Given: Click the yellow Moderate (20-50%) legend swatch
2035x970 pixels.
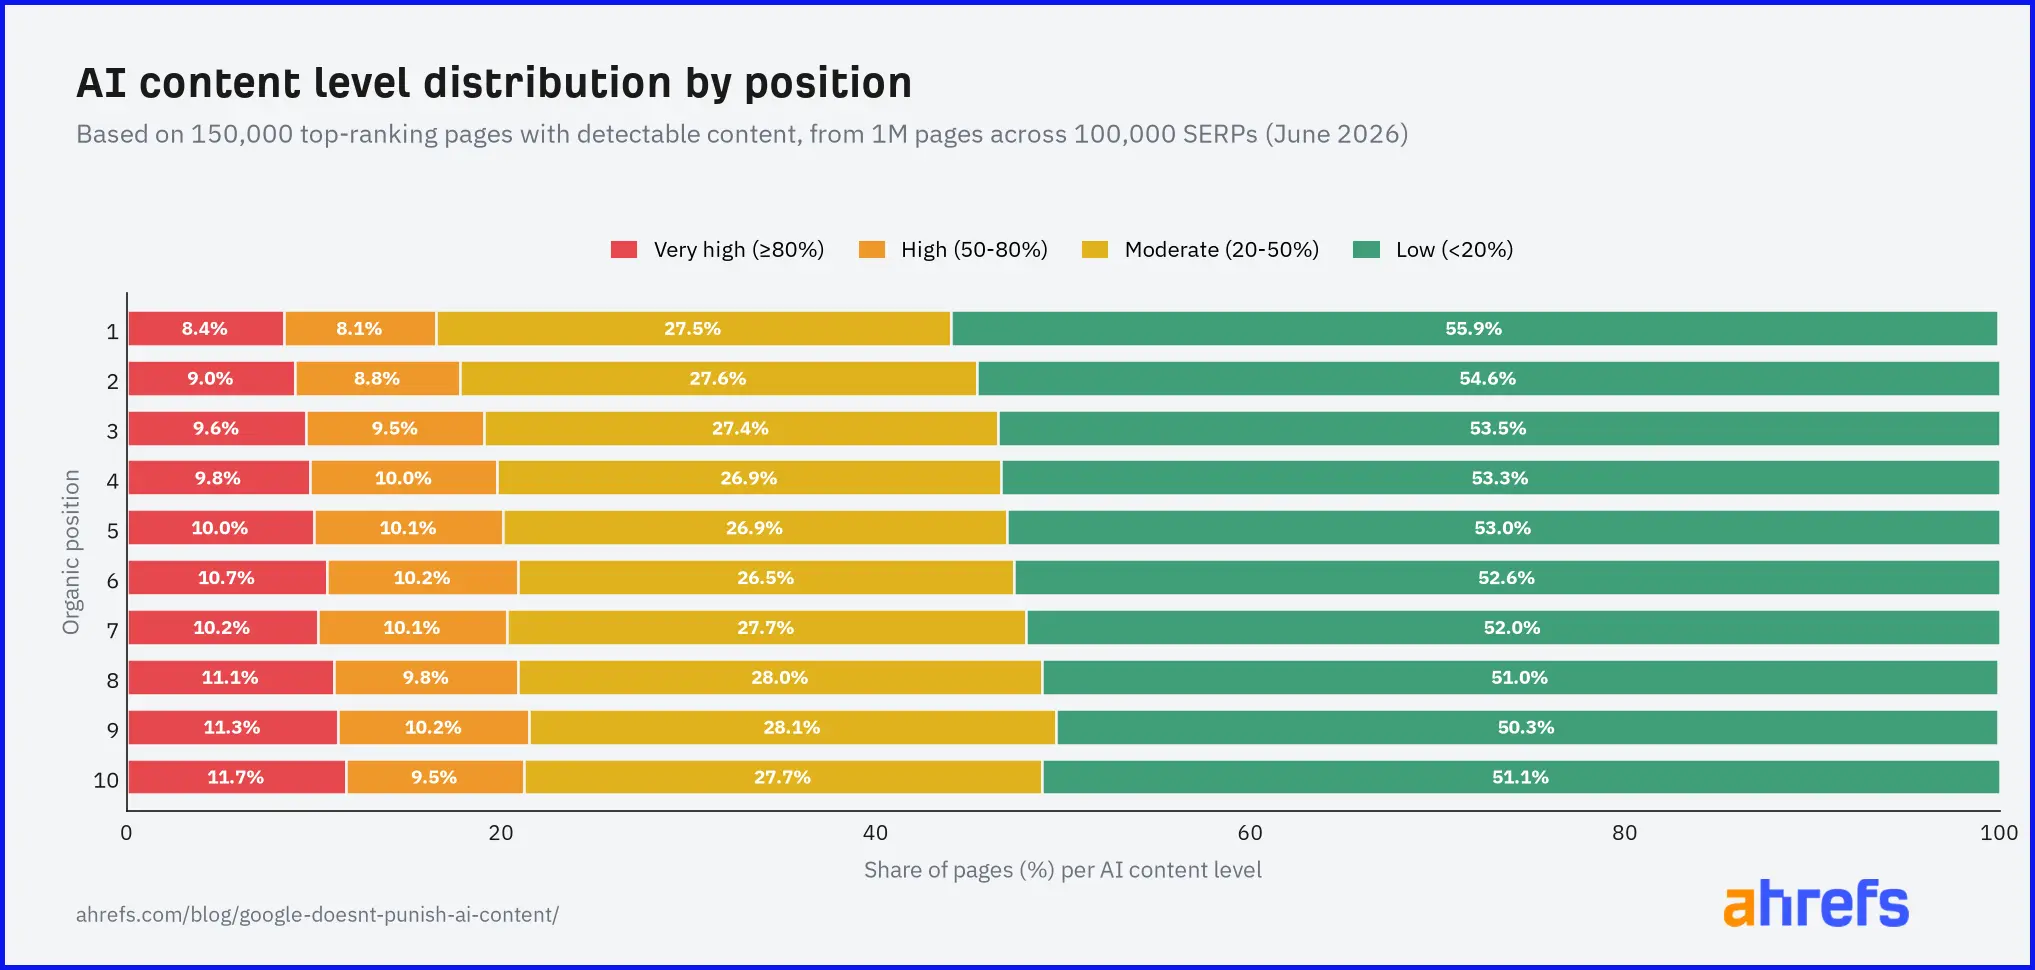Looking at the screenshot, I should (1095, 250).
